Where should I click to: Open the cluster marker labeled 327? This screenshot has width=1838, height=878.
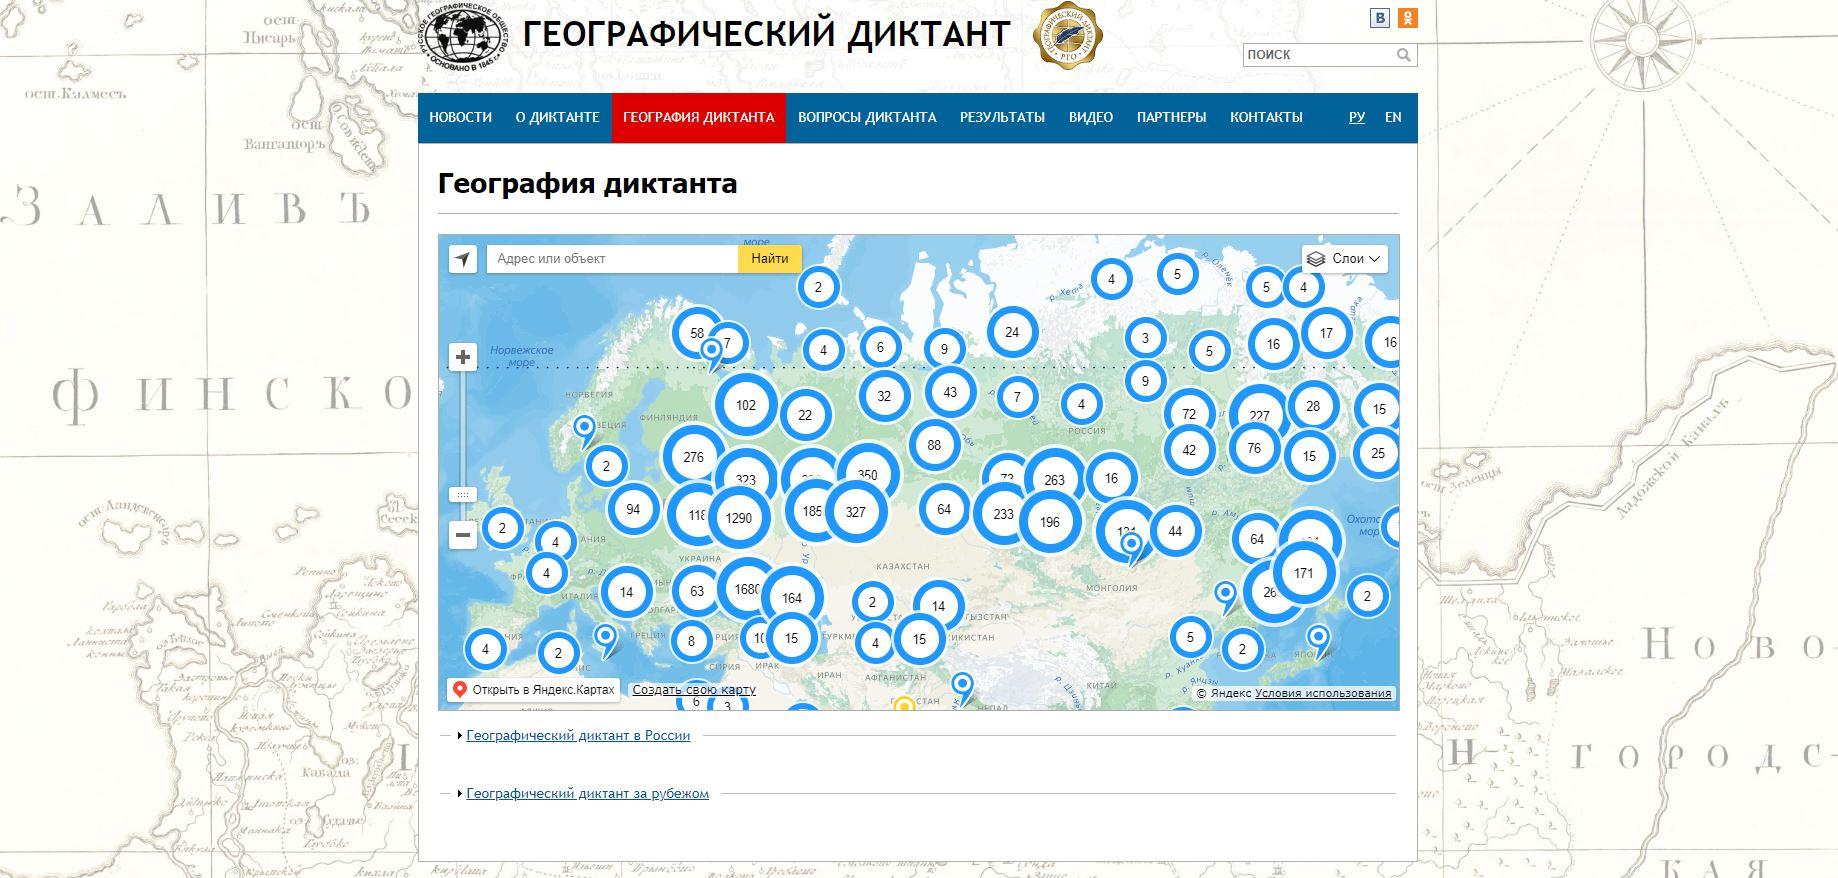coord(855,512)
